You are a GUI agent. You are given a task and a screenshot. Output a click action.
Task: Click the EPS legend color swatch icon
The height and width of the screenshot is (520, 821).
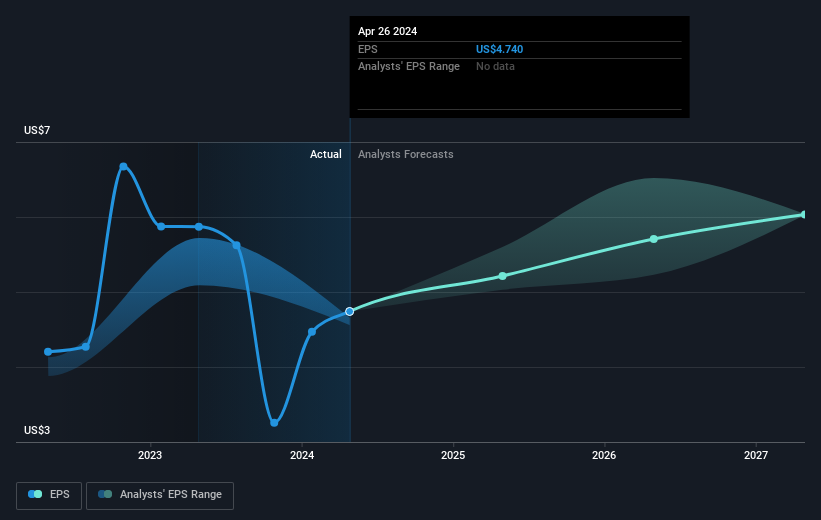click(35, 494)
